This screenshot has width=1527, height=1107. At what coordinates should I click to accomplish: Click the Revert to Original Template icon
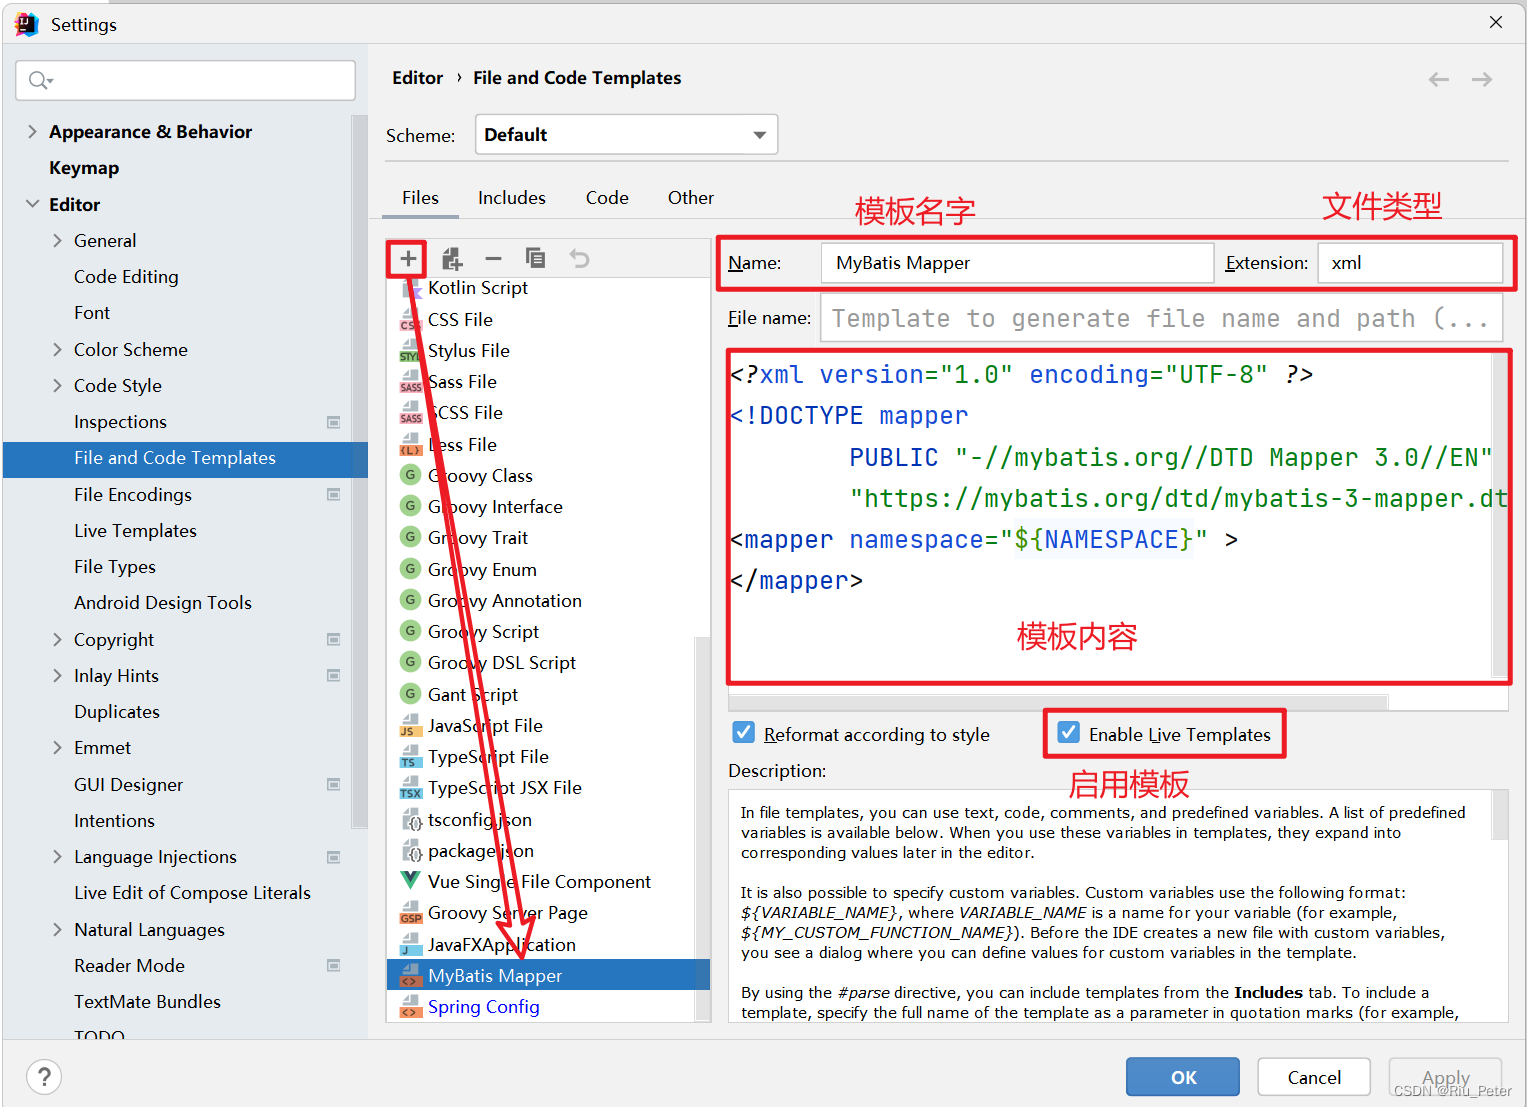[x=579, y=259]
